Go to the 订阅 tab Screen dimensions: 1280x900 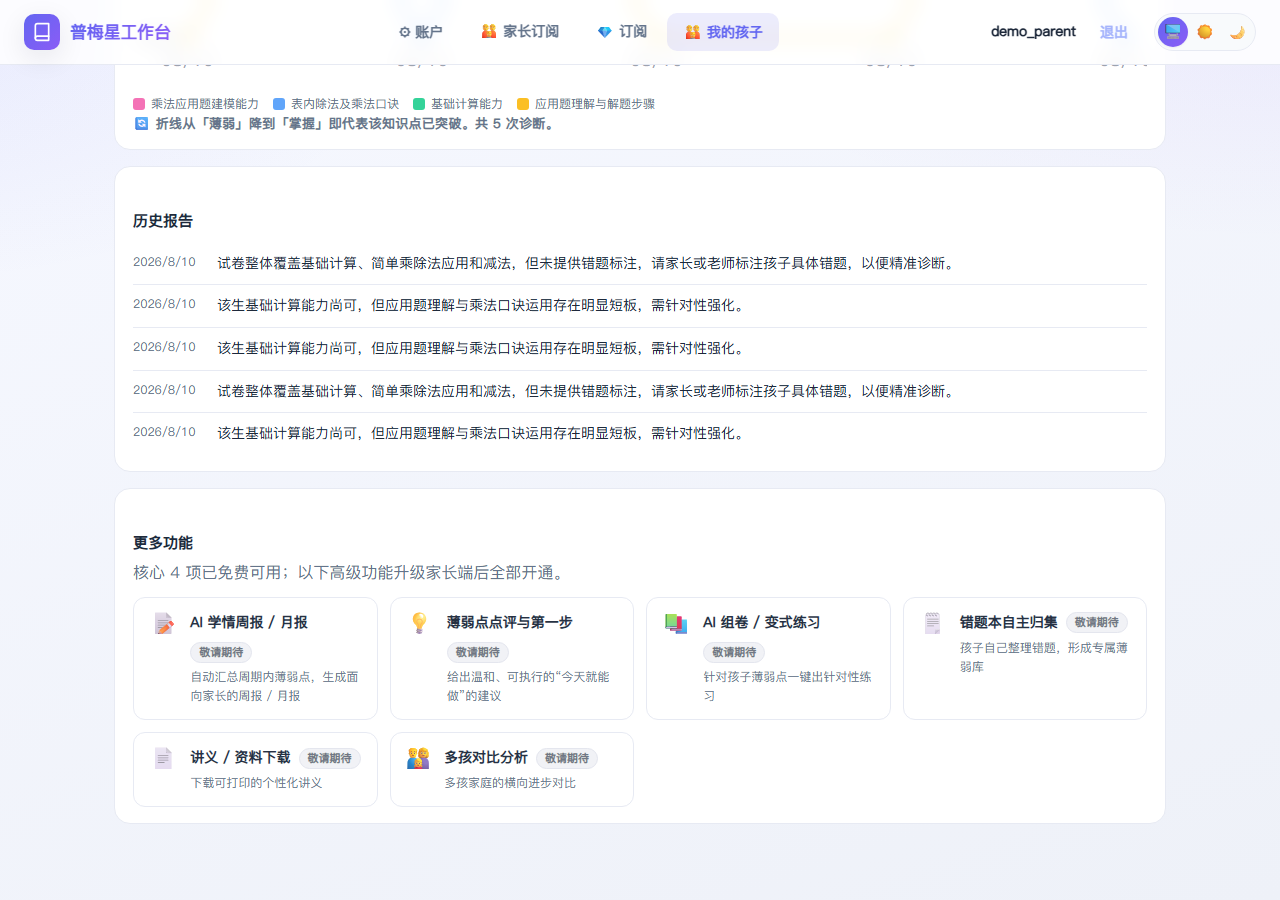click(x=622, y=32)
